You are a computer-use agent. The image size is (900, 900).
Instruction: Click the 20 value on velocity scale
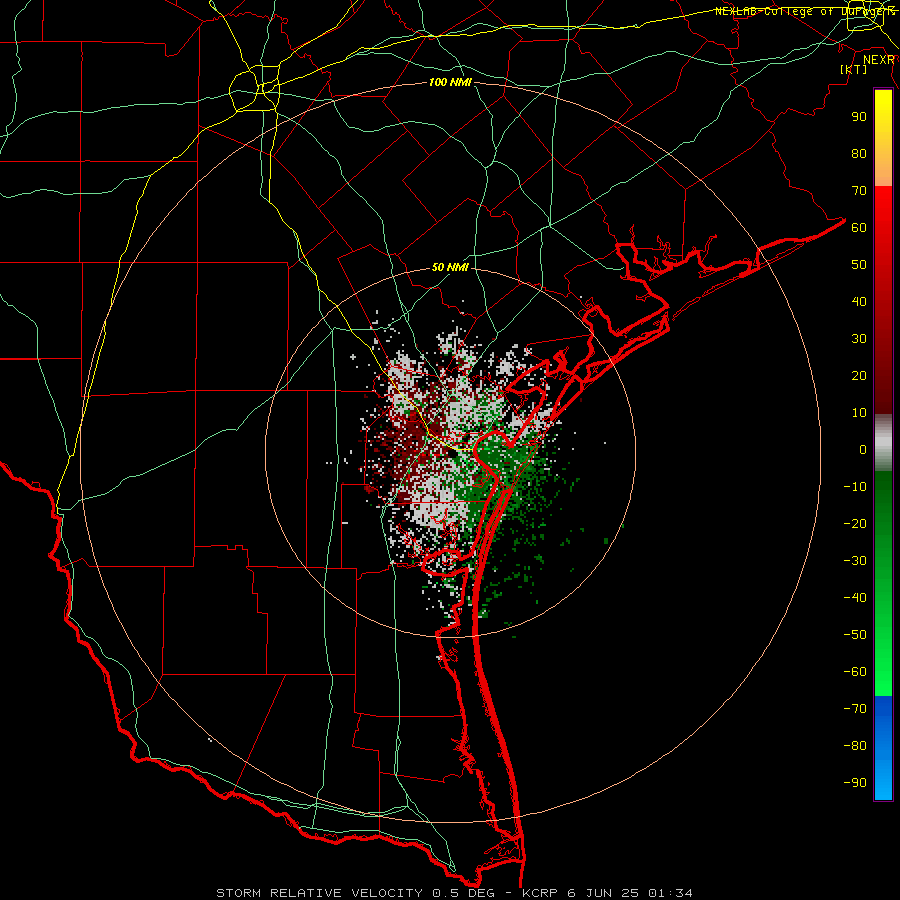pyautogui.click(x=859, y=375)
